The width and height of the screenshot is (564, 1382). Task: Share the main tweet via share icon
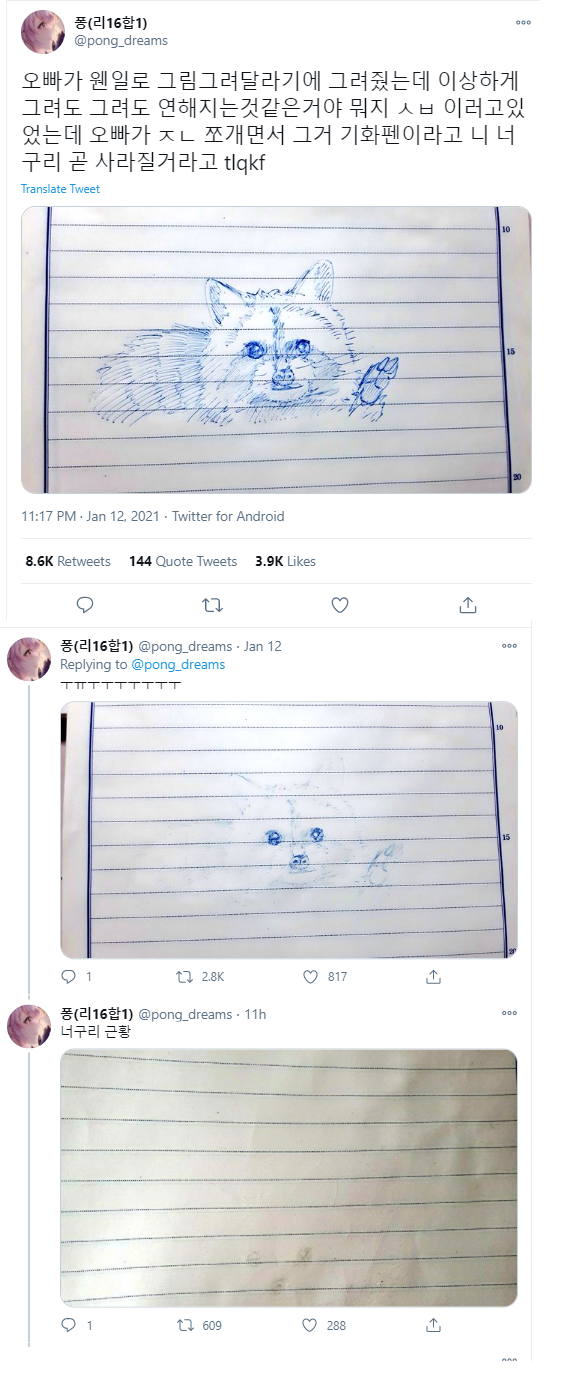point(467,605)
